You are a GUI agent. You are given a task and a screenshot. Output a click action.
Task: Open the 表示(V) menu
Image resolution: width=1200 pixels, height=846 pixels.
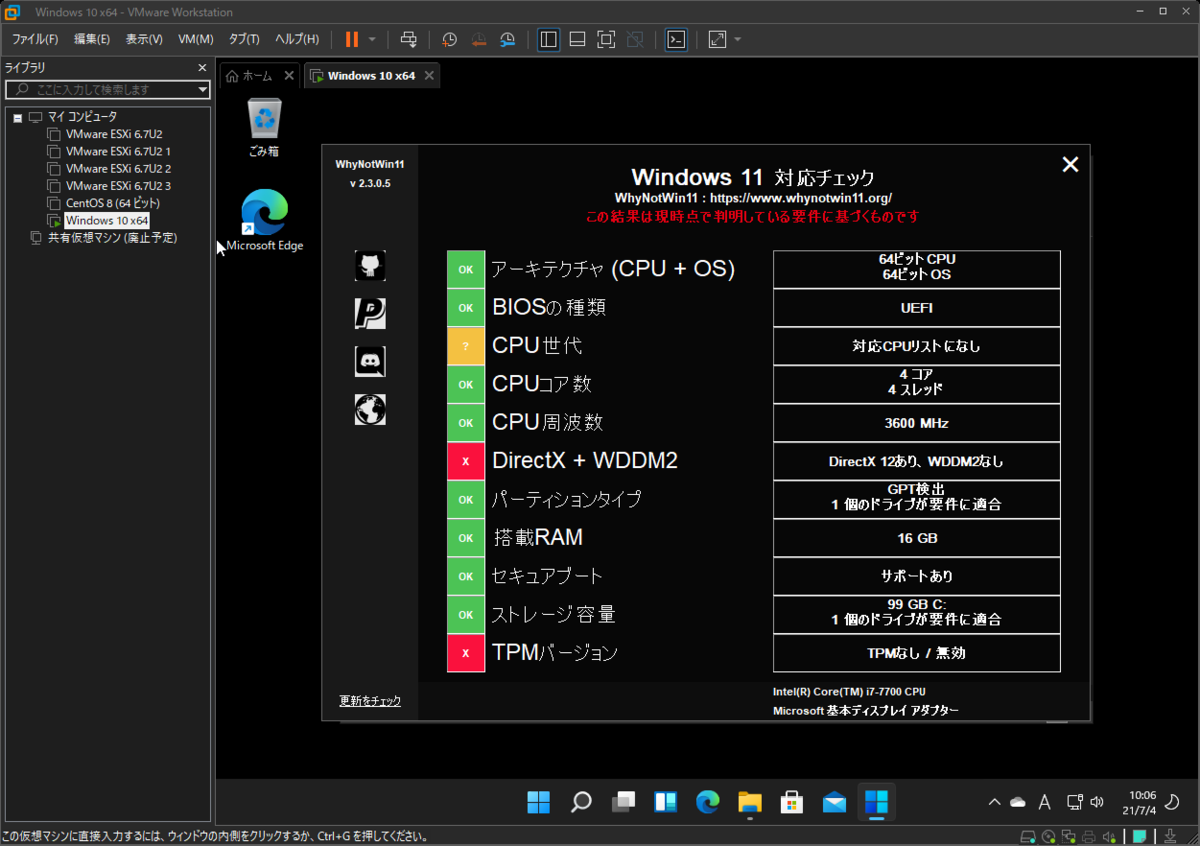(x=144, y=39)
